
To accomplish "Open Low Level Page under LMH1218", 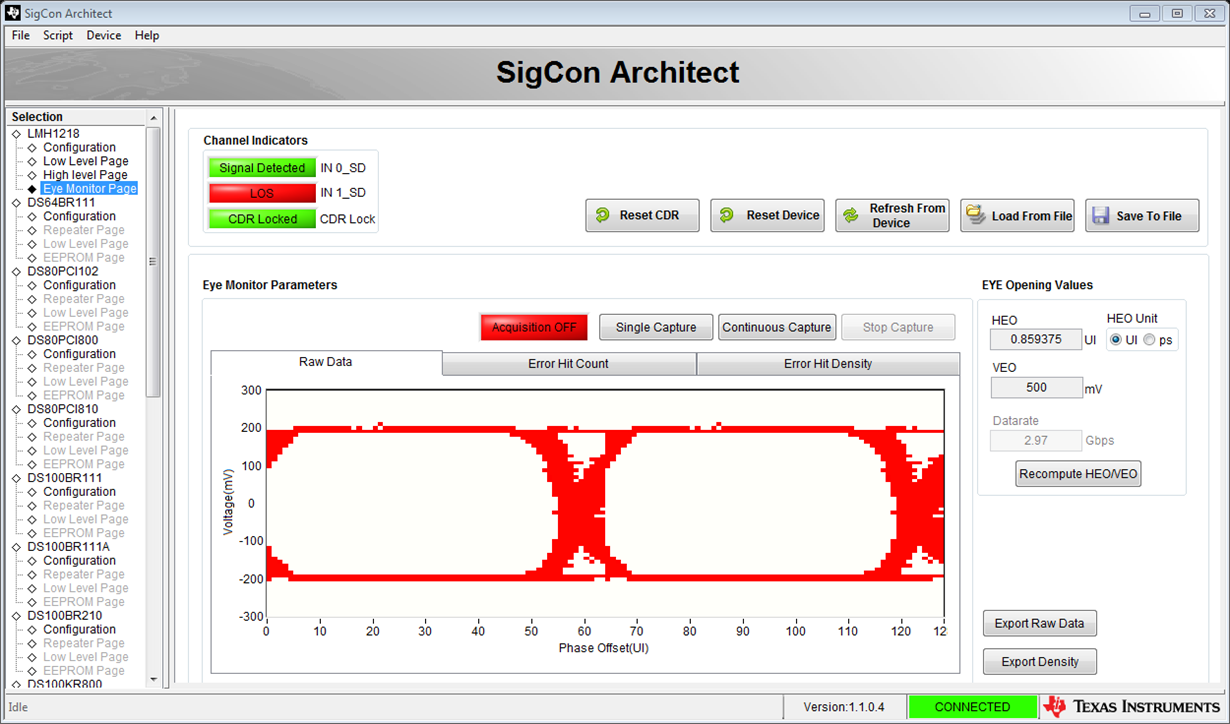I will point(85,161).
